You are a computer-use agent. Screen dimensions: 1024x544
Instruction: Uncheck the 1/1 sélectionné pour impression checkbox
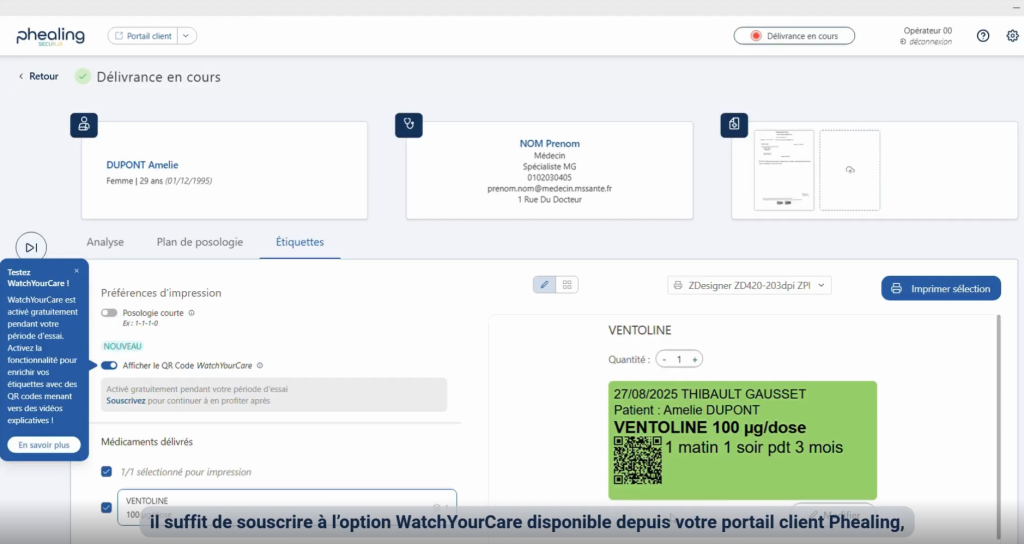point(107,471)
